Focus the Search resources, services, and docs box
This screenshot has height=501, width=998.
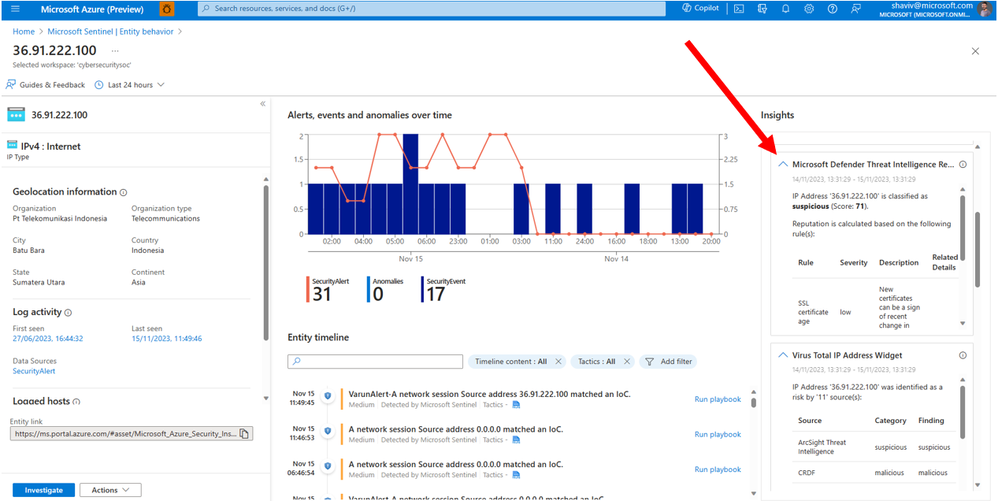pyautogui.click(x=432, y=9)
